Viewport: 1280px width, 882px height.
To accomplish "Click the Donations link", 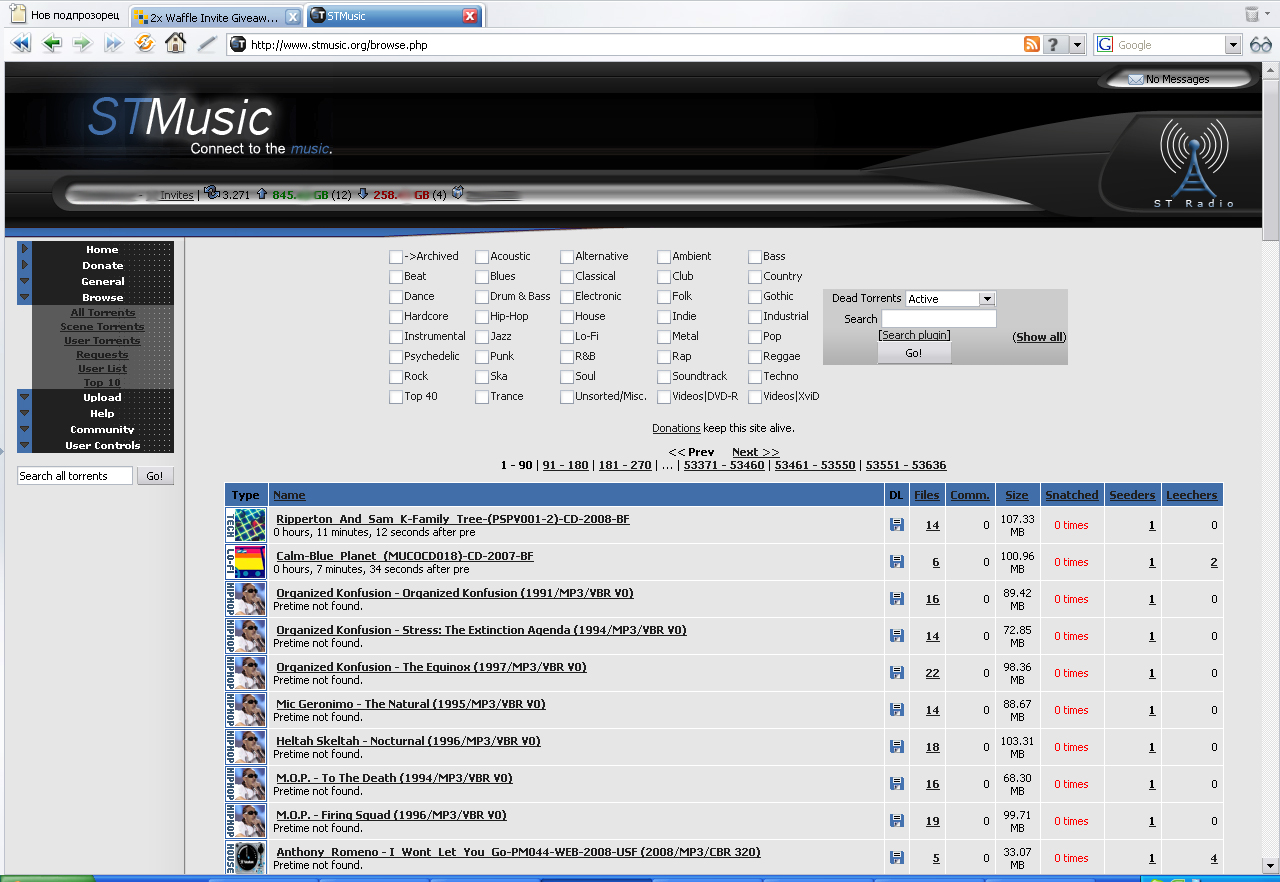I will tap(676, 428).
